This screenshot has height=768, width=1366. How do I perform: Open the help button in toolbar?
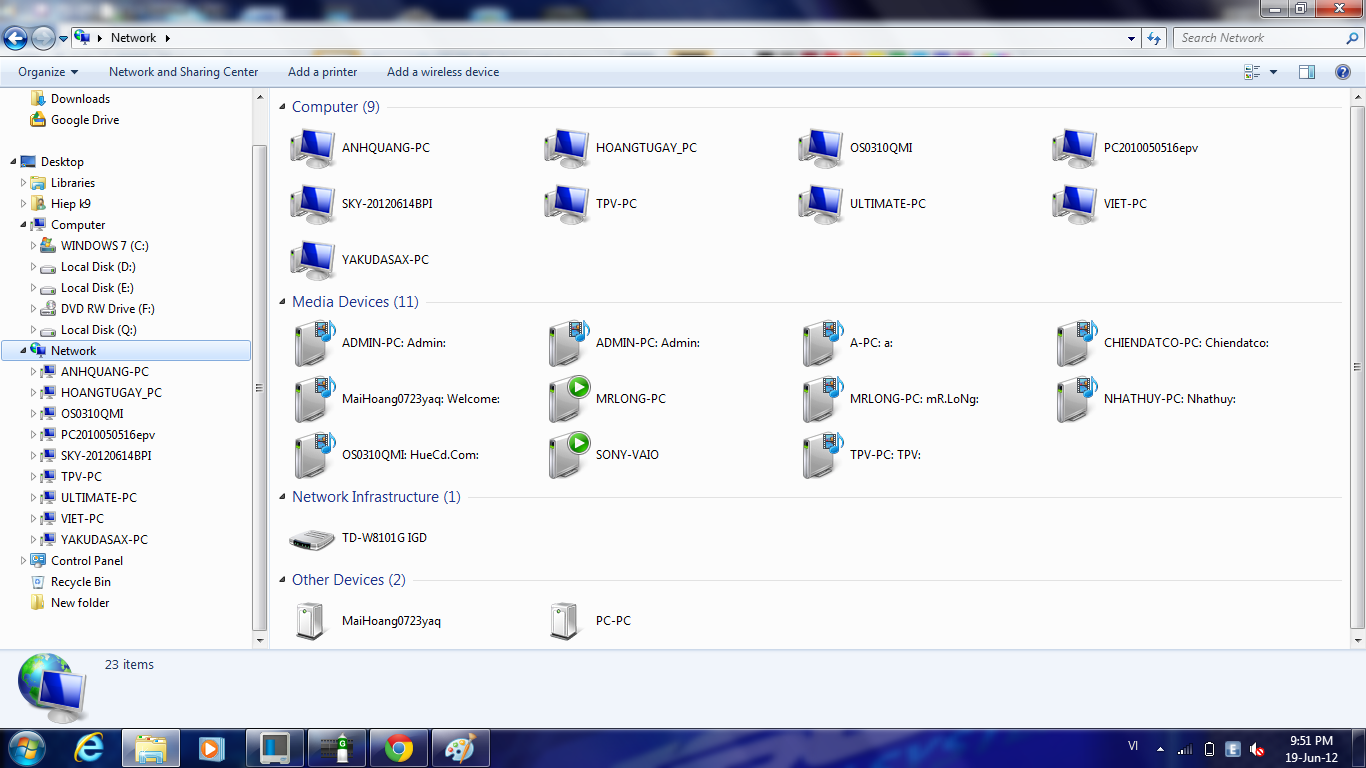pyautogui.click(x=1343, y=72)
